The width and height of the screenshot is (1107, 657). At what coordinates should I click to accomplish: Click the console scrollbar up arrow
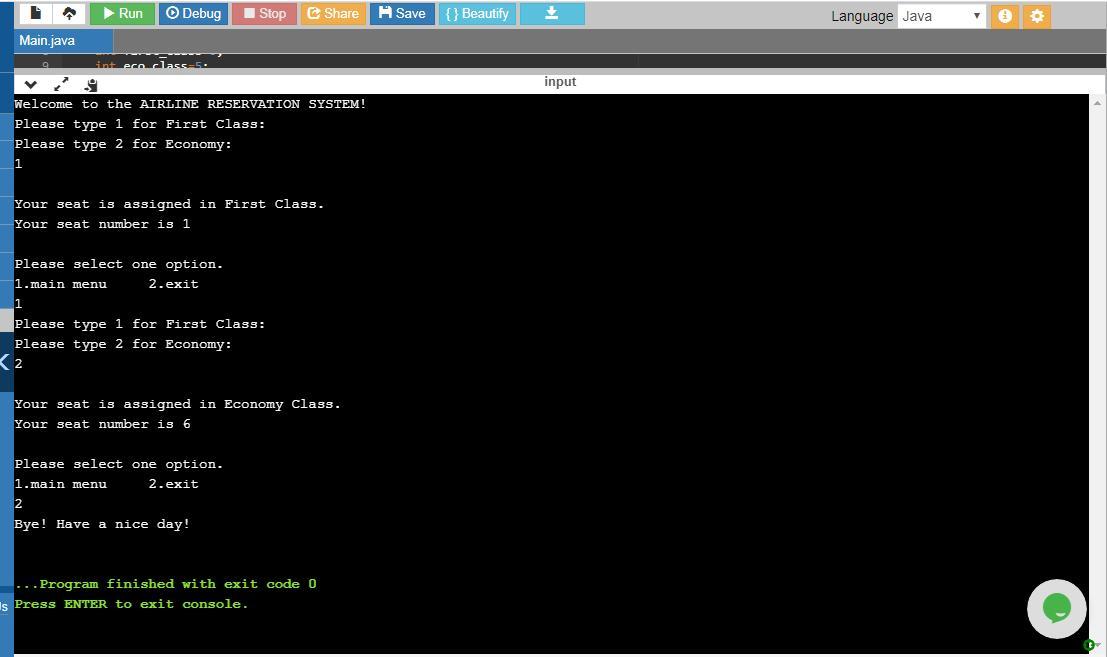click(1097, 103)
